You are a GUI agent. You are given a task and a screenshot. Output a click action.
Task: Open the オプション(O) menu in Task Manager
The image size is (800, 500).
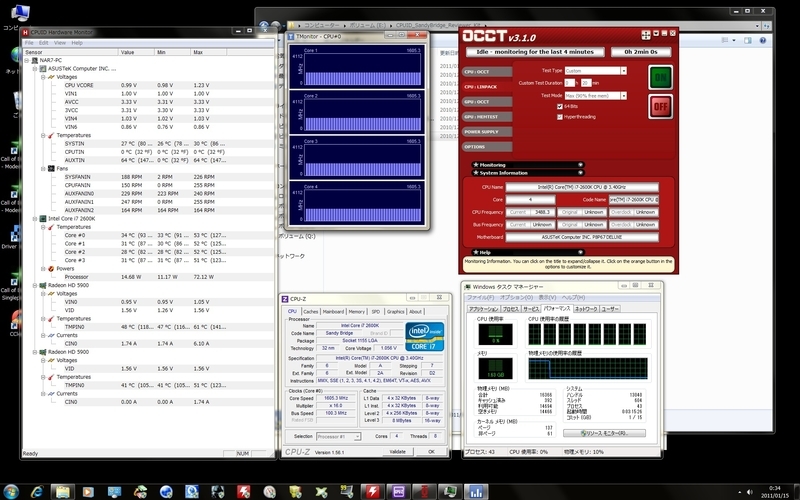516,297
